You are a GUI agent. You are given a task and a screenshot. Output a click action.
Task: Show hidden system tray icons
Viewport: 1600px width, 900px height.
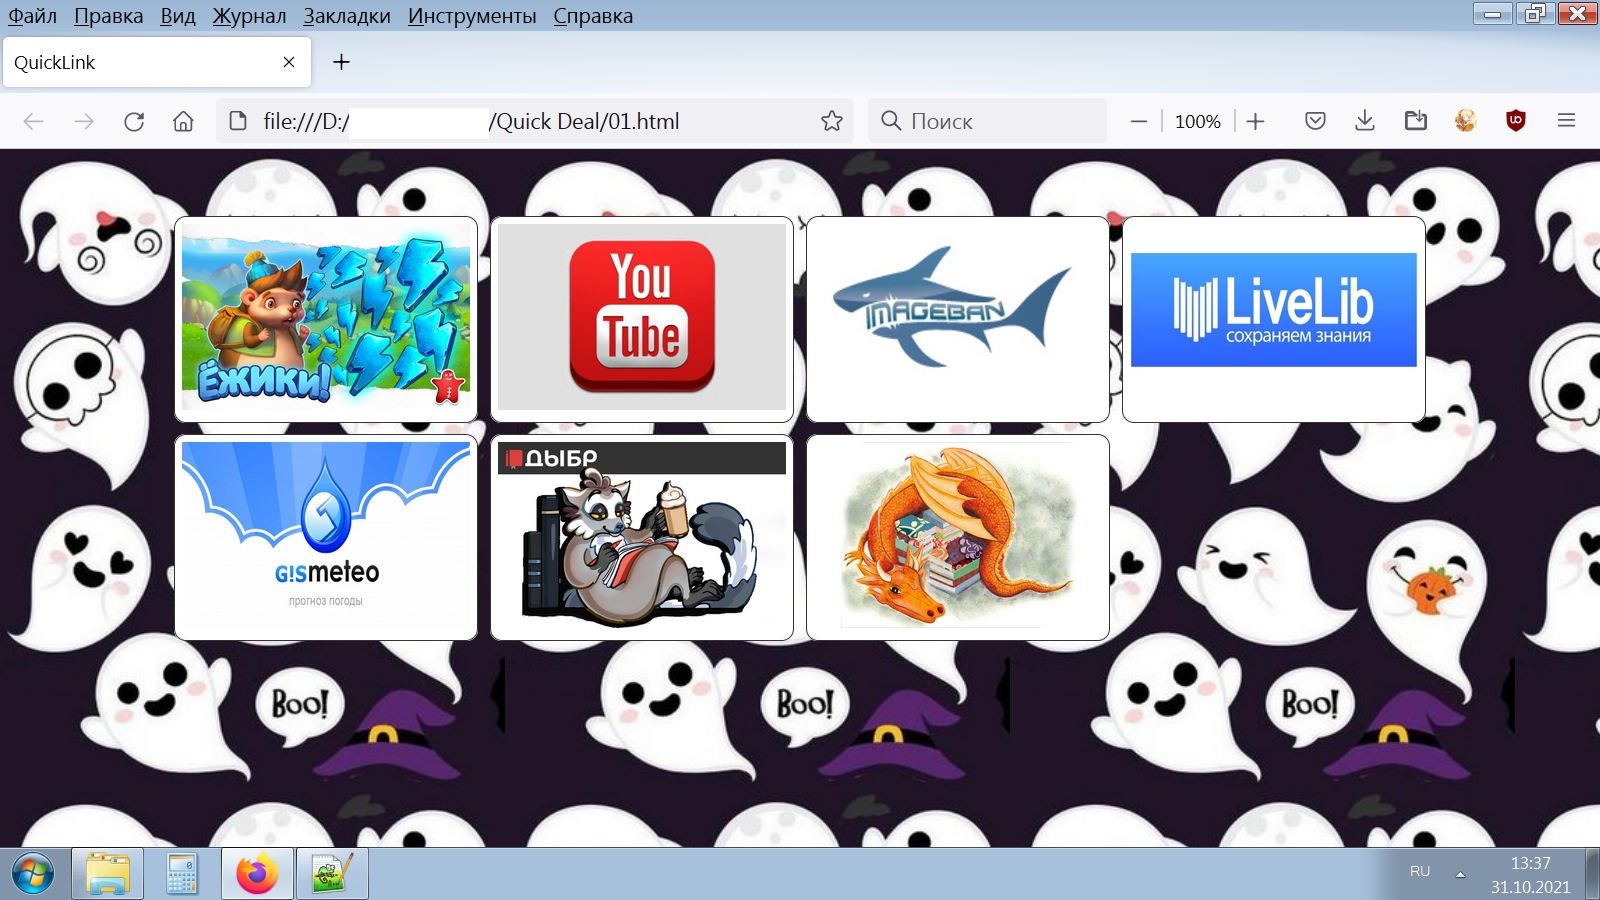1460,874
